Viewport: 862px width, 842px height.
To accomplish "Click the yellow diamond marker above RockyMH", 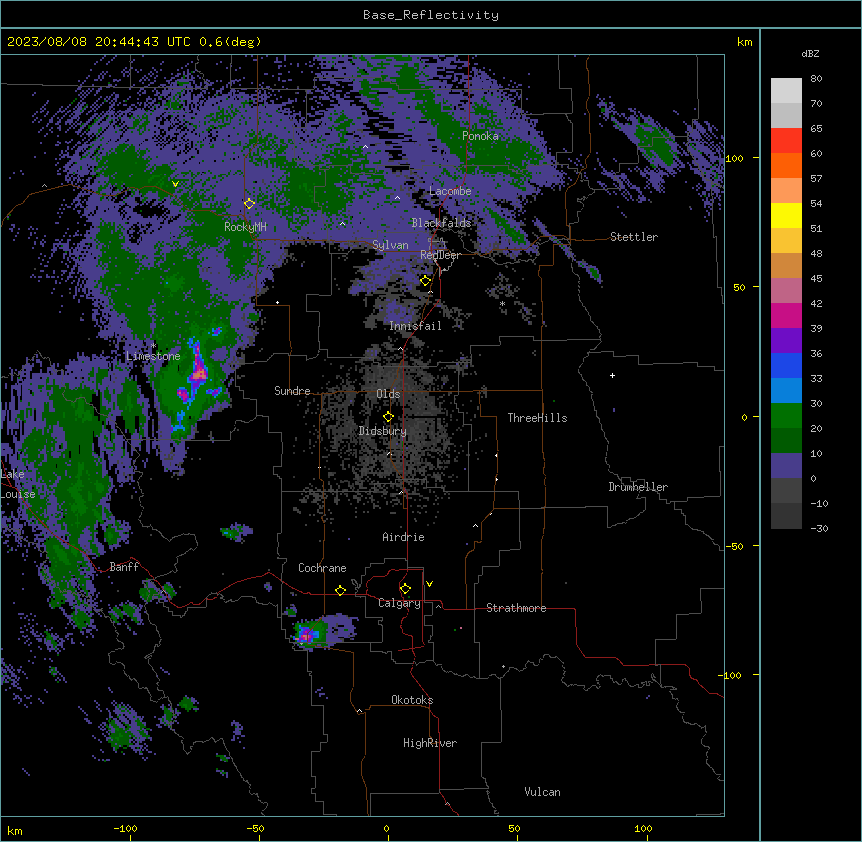I will [249, 204].
